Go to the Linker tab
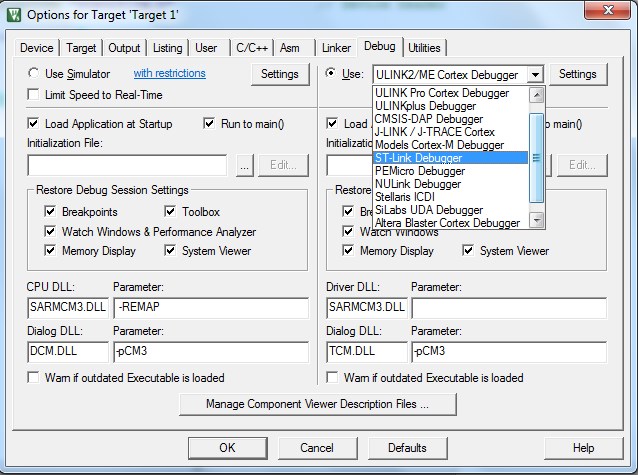 coord(336,48)
